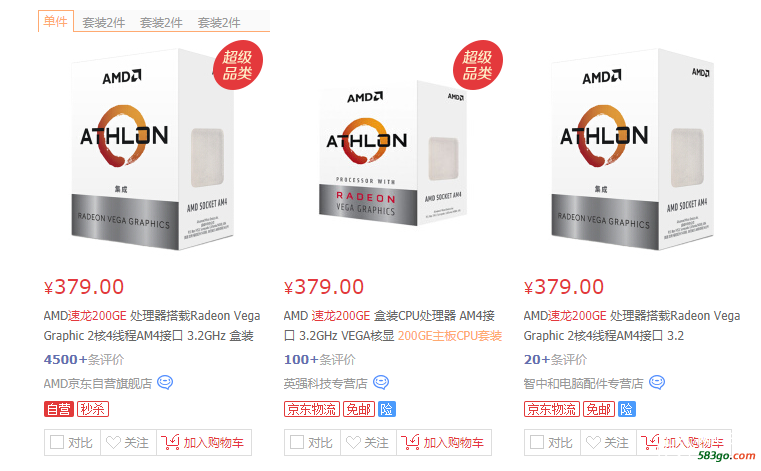Check 对比 box for second product
761x471 pixels.
(x=297, y=442)
